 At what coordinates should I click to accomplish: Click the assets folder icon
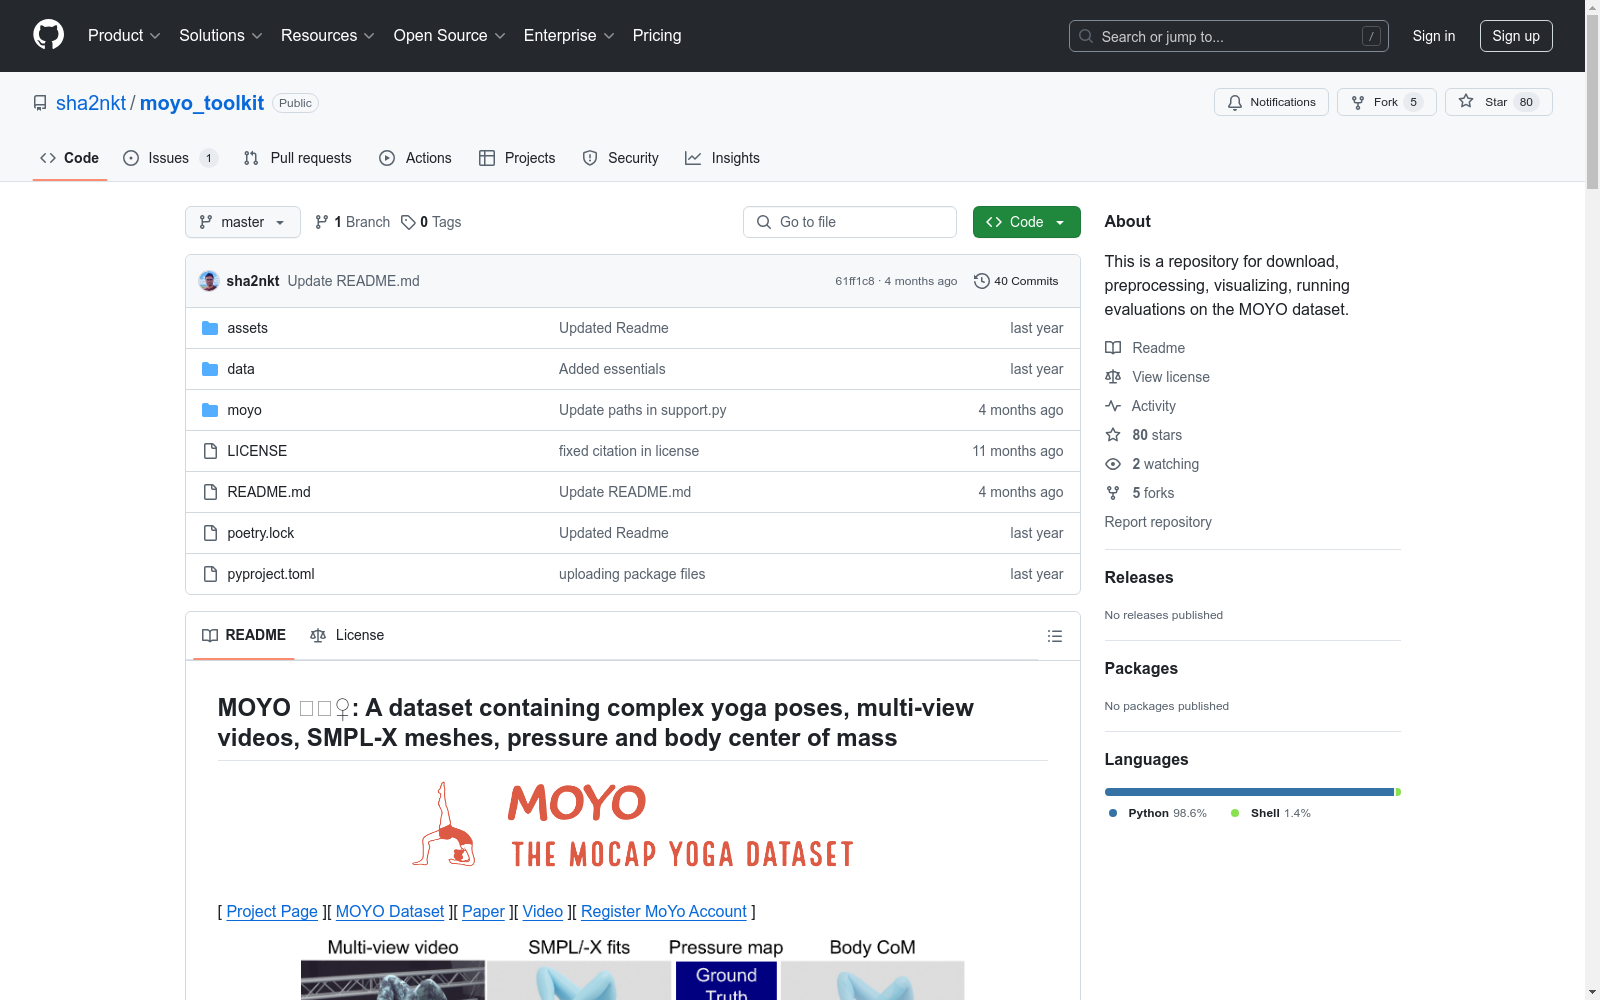[x=210, y=328]
